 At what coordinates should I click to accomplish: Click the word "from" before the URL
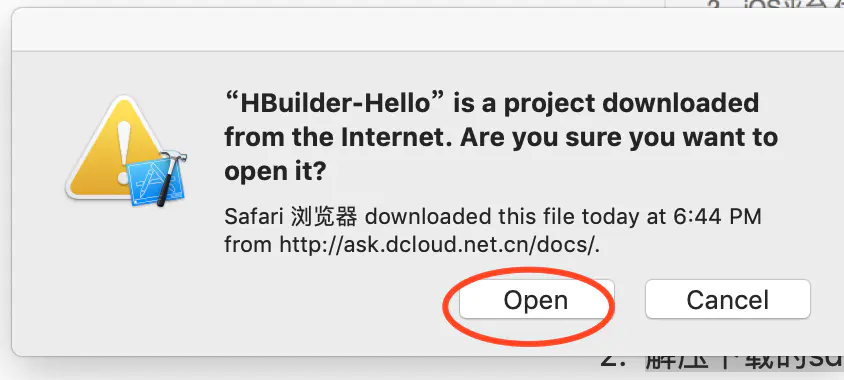249,245
